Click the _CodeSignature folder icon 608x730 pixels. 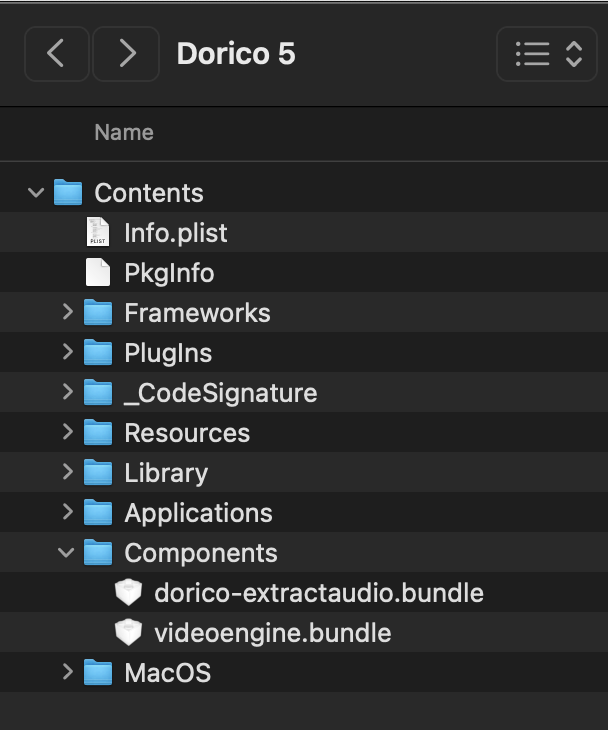[x=98, y=393]
